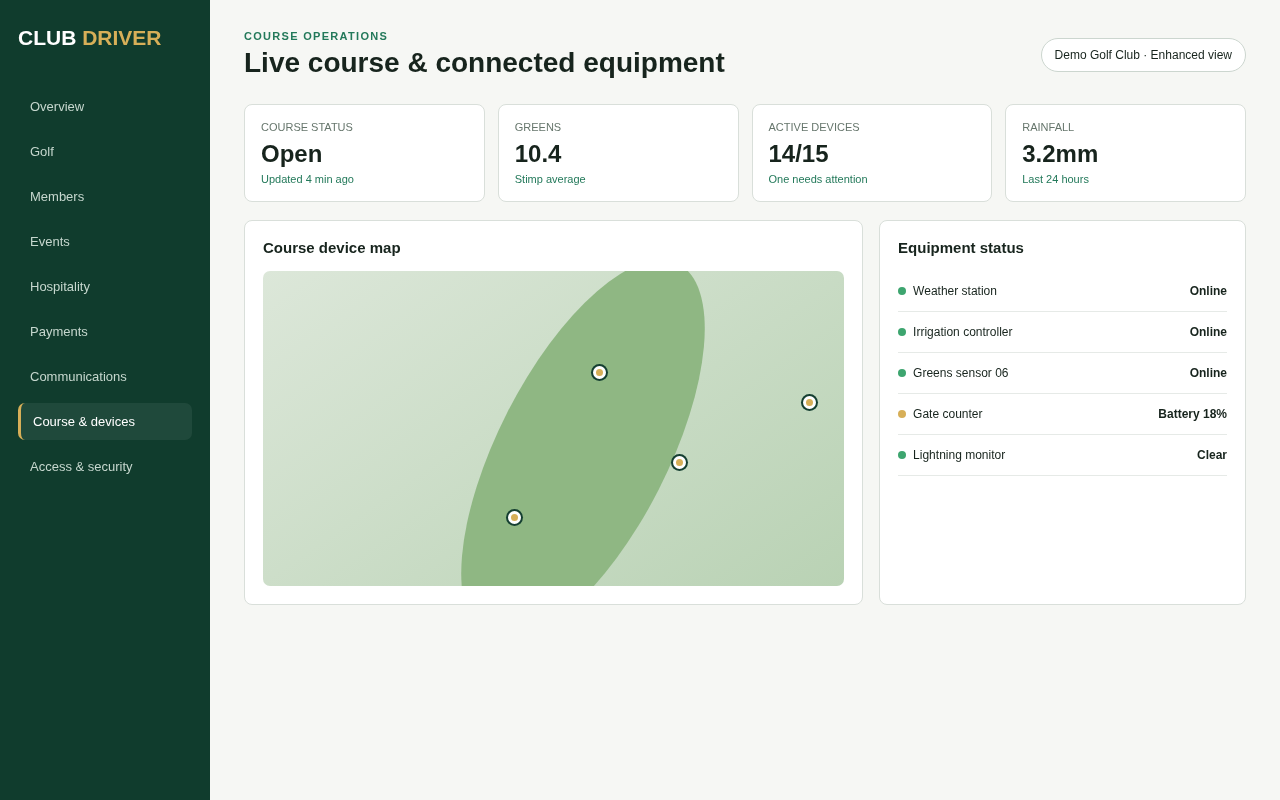Viewport: 1280px width, 800px height.
Task: Open Members in the sidebar
Action: [105, 196]
